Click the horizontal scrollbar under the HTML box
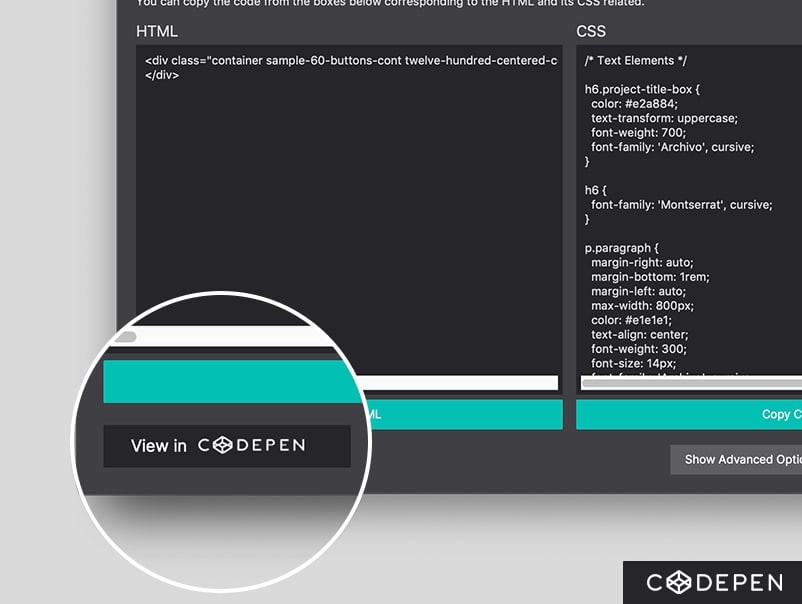 pos(460,383)
